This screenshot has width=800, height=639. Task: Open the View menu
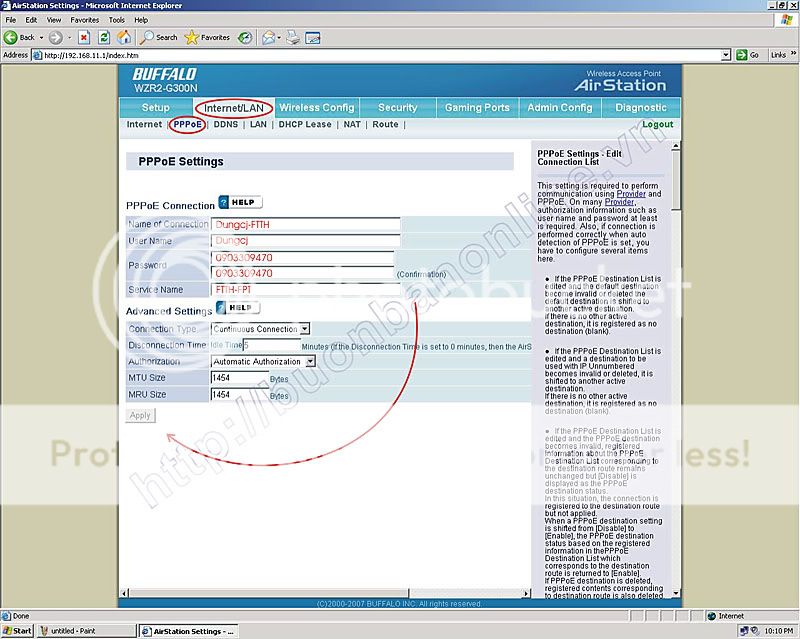coord(54,20)
